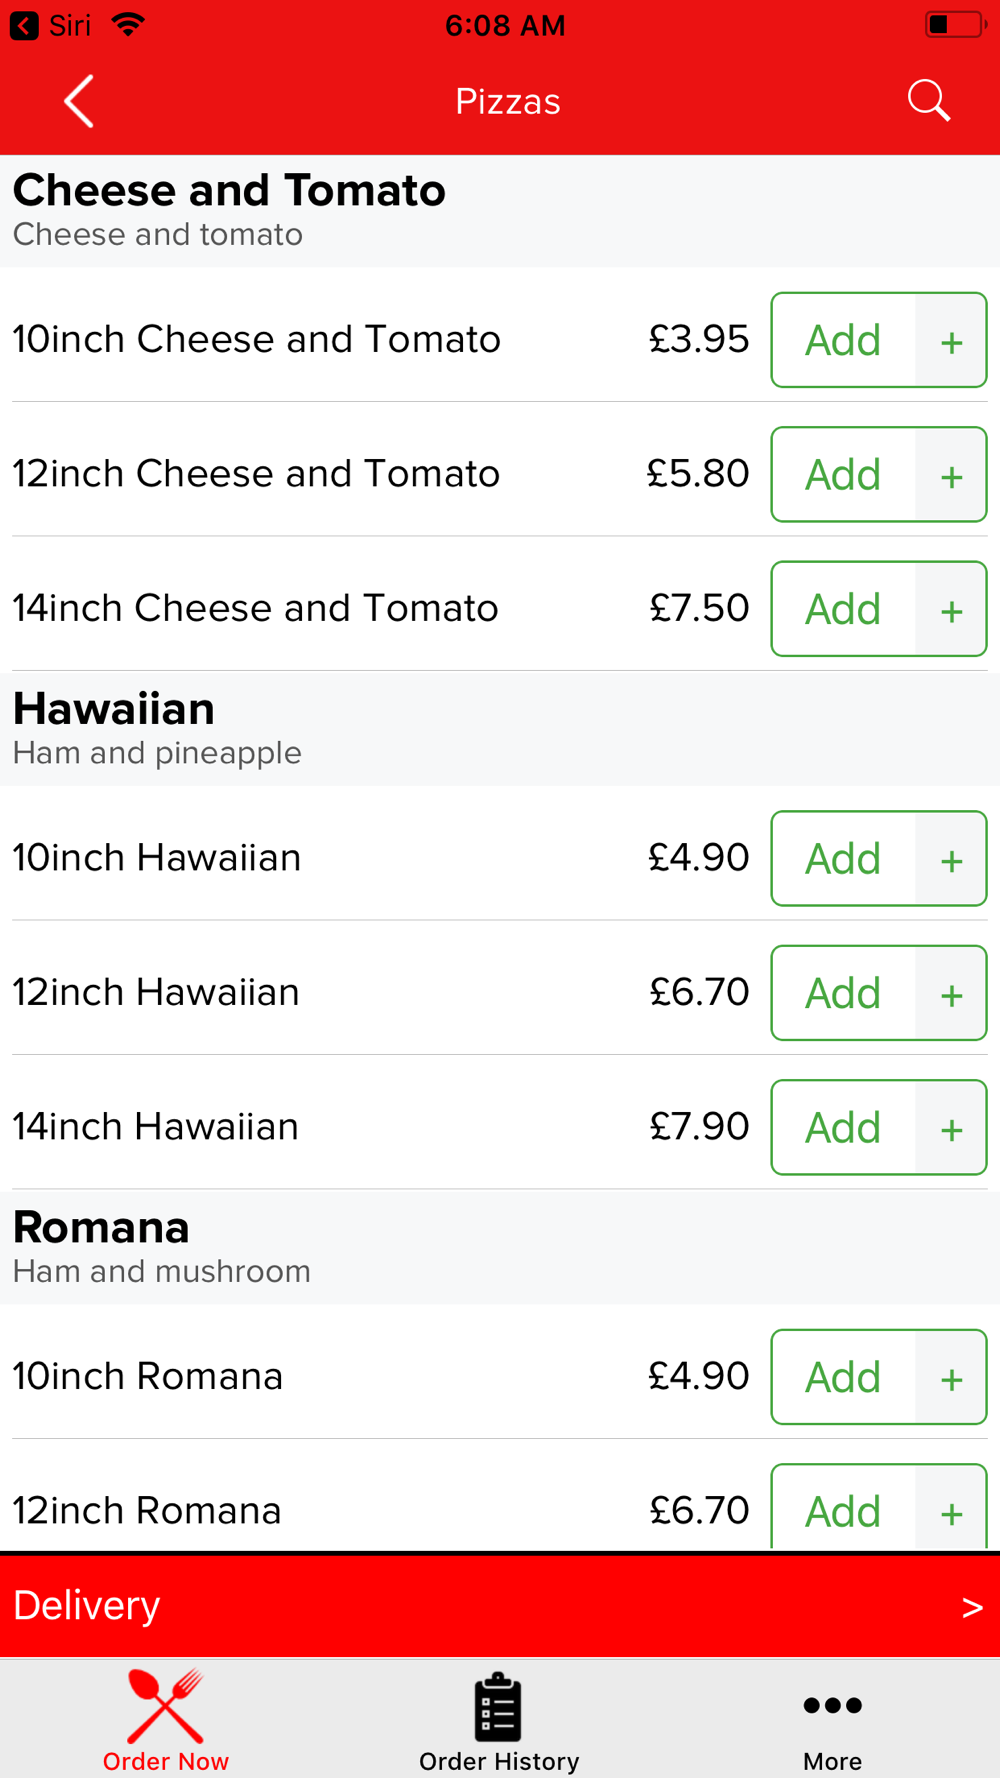The width and height of the screenshot is (1000, 1778).
Task: Add 12inch Cheese and Tomato
Action: pyautogui.click(x=843, y=474)
